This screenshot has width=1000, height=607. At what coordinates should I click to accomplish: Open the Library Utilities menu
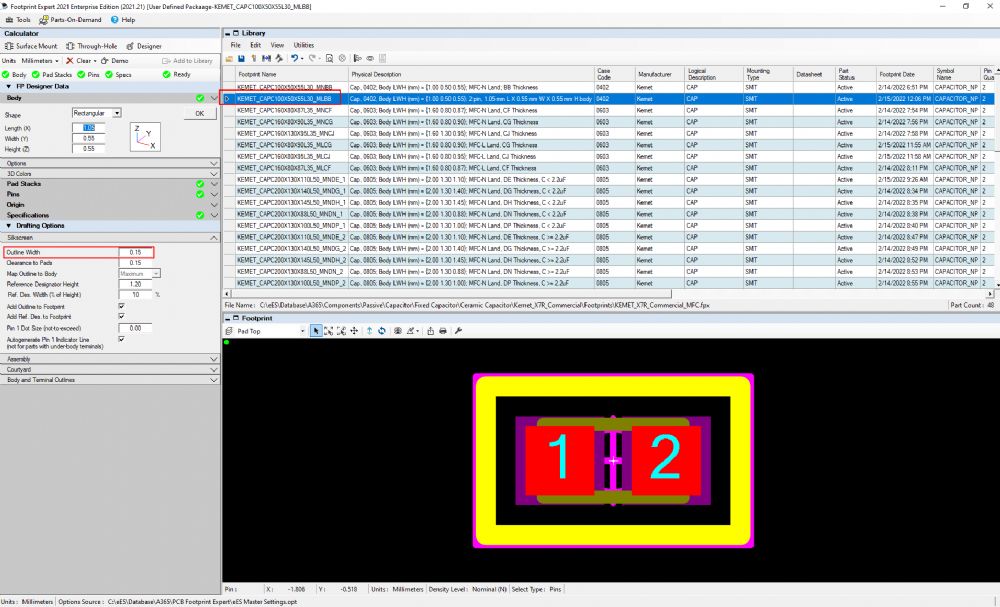click(x=304, y=45)
